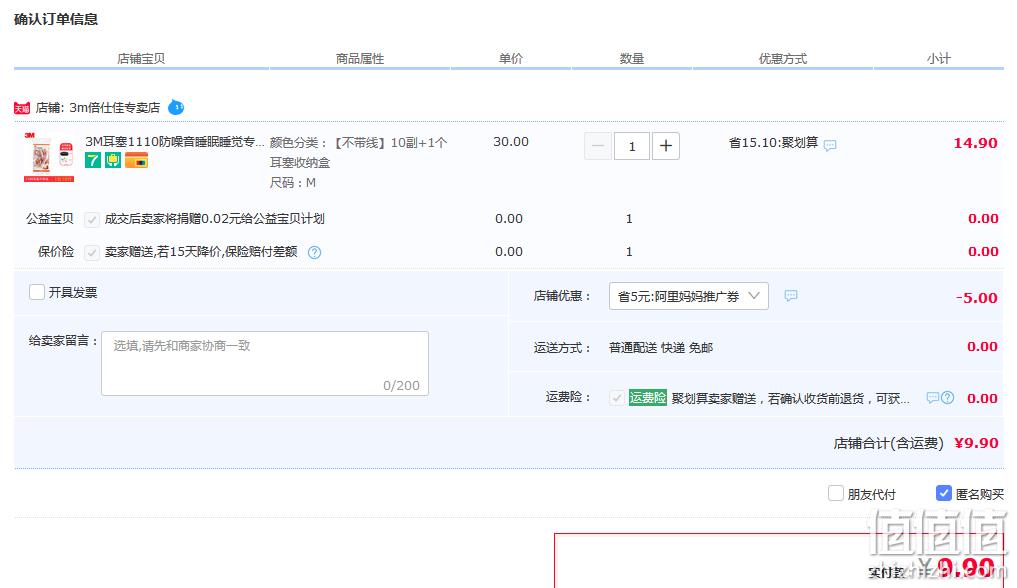Increase quantity with the plus button
The height and width of the screenshot is (588, 1017).
(x=665, y=146)
